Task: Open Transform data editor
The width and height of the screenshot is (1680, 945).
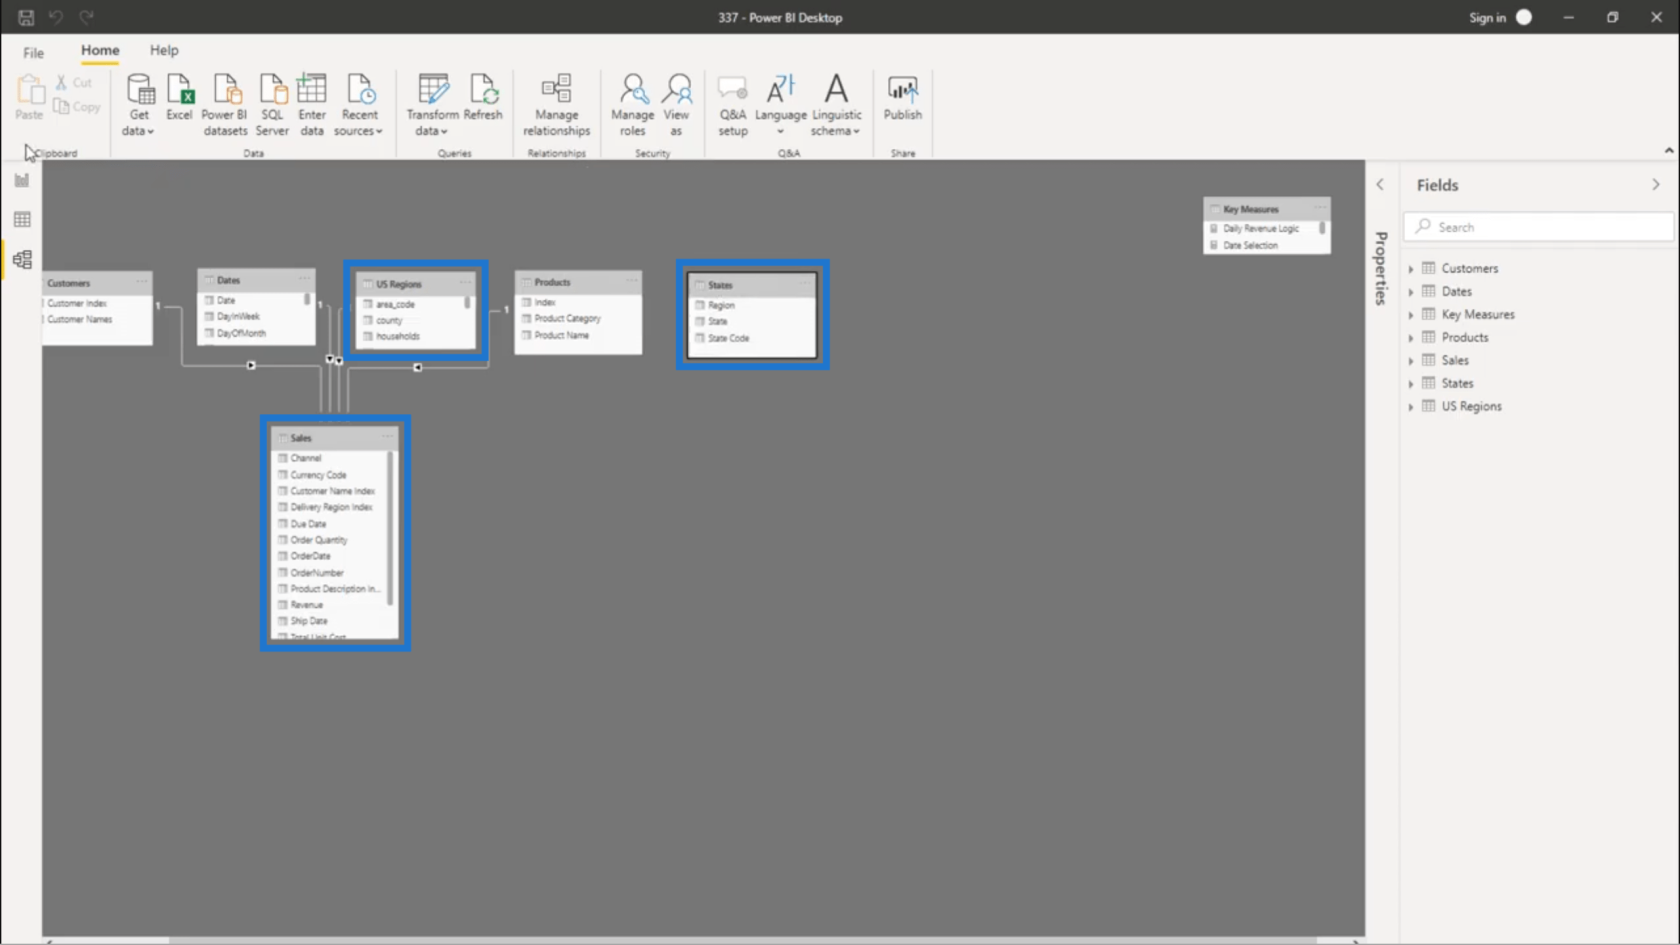Action: pos(432,105)
